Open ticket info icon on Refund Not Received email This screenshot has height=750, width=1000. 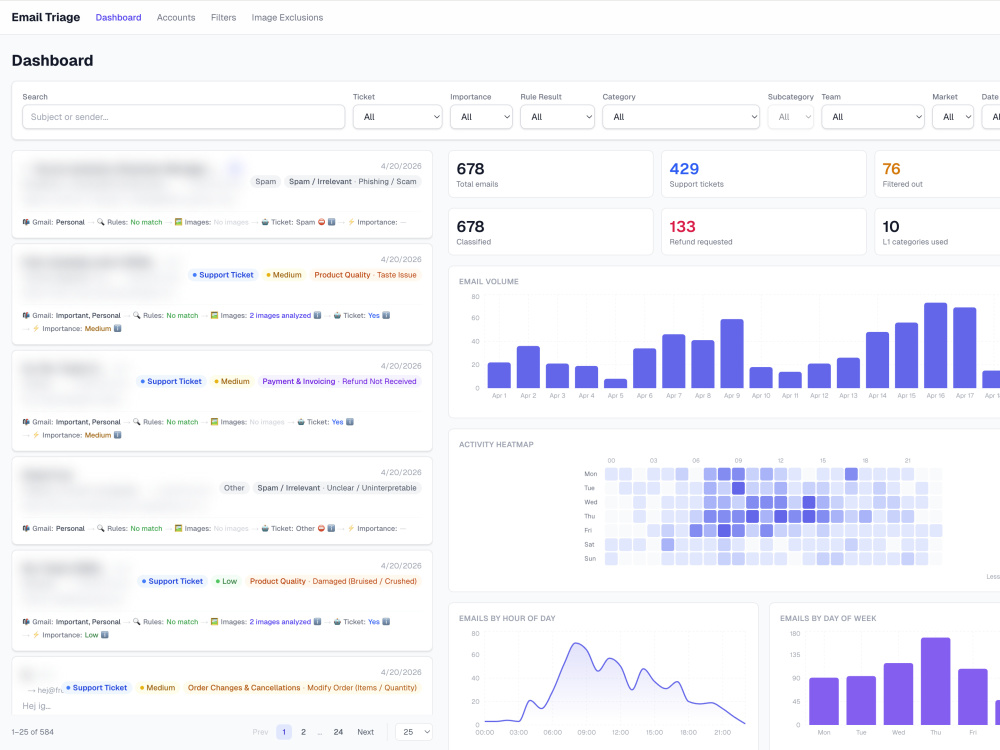pos(350,422)
